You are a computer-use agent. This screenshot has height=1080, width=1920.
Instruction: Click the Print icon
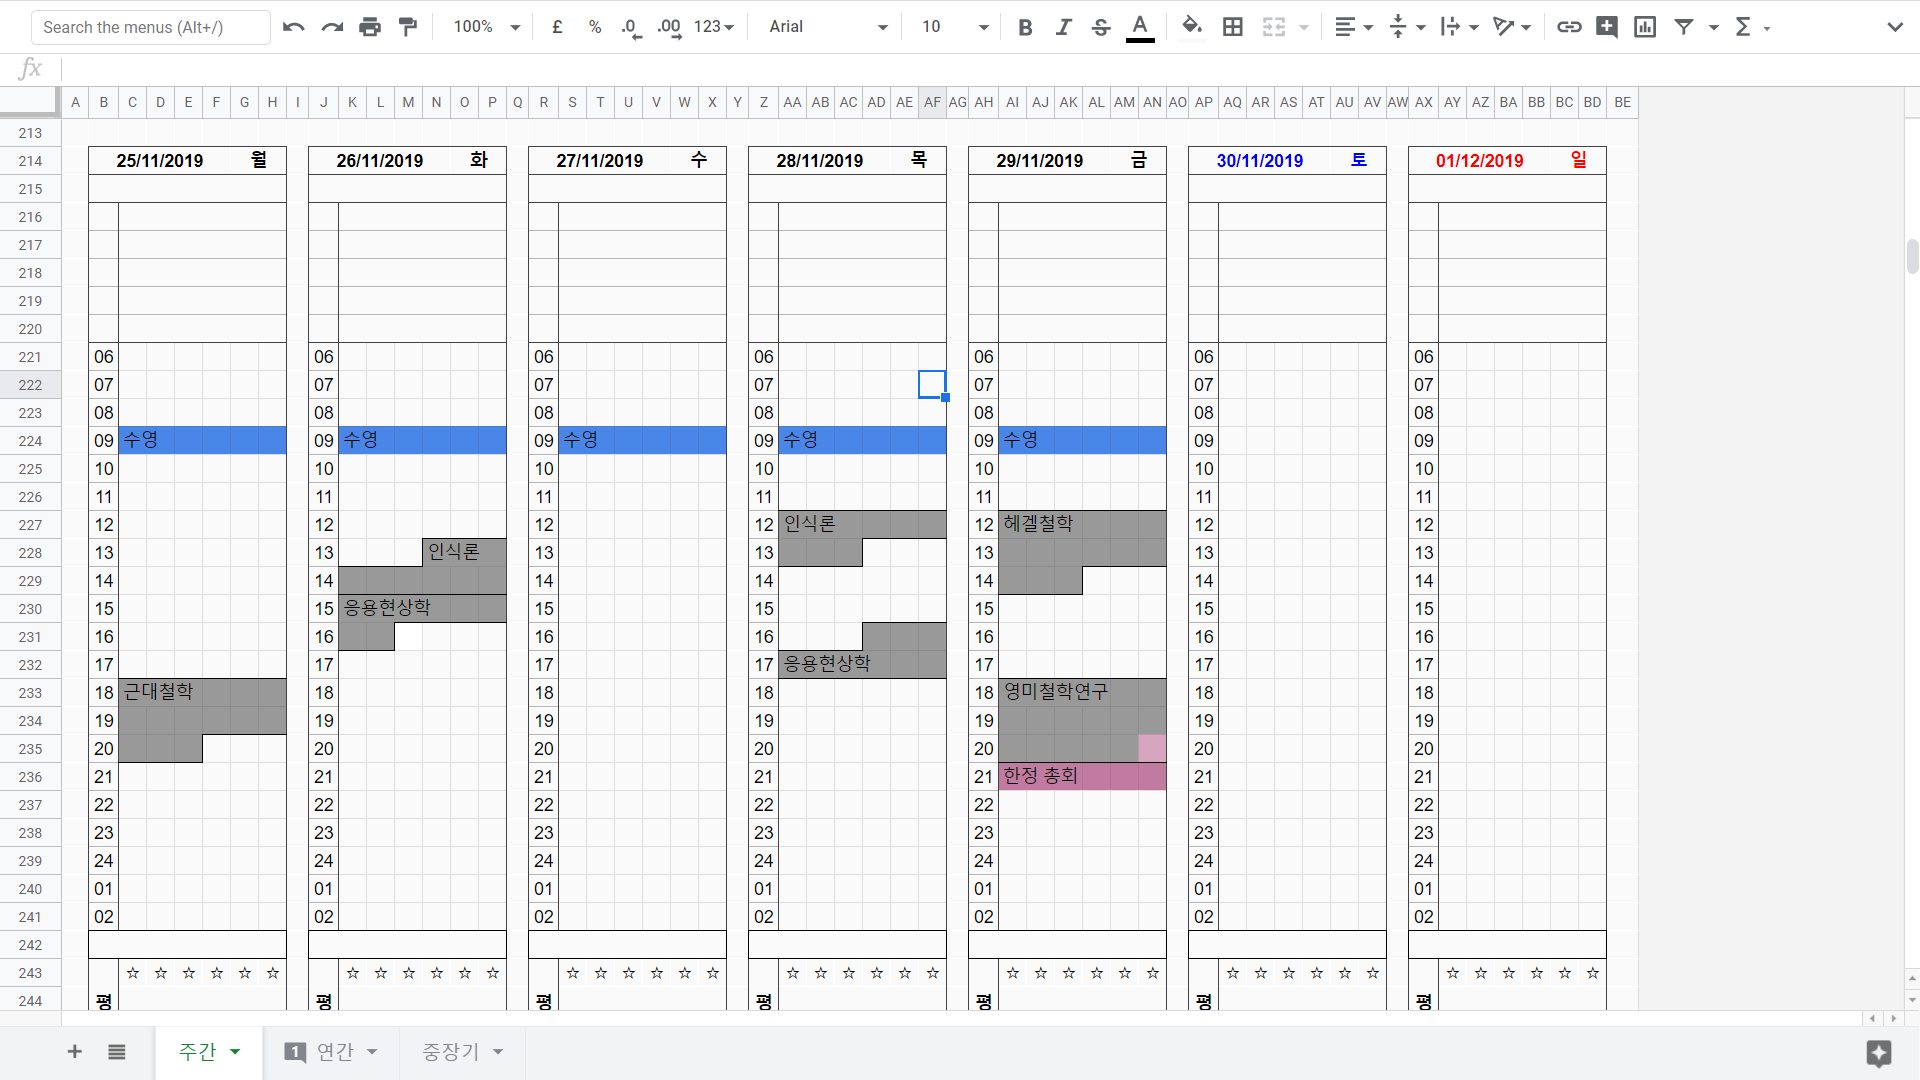tap(370, 27)
